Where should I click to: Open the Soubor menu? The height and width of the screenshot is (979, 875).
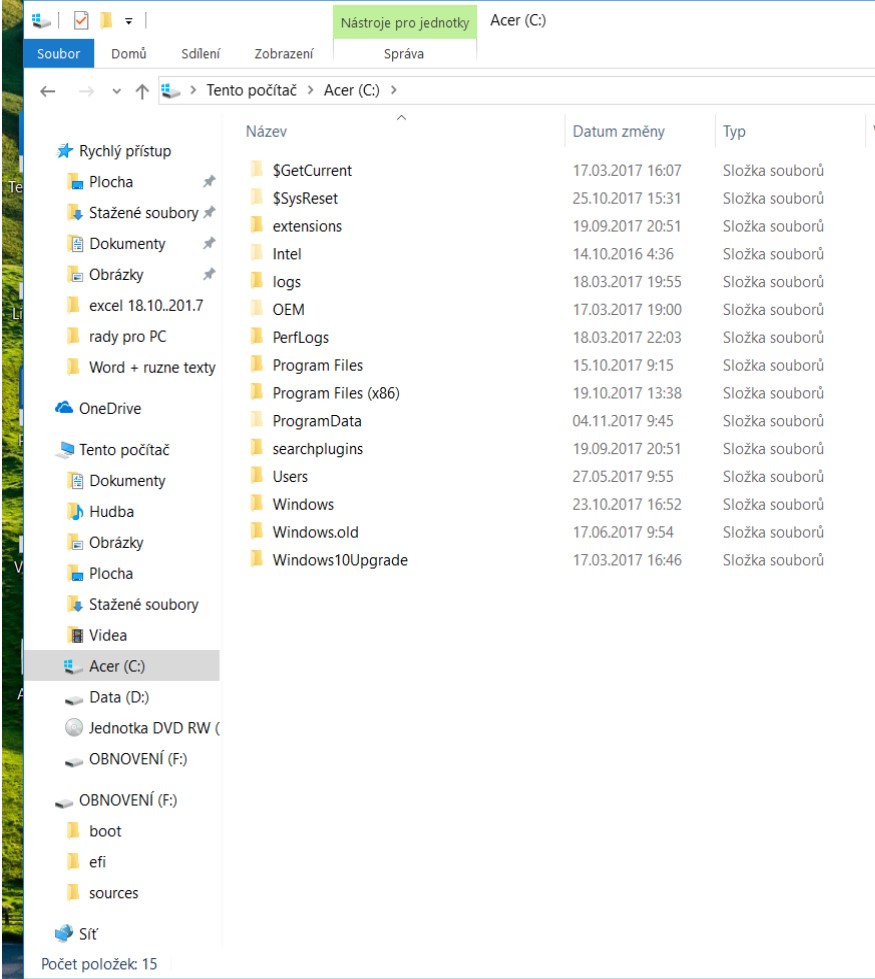tap(59, 54)
